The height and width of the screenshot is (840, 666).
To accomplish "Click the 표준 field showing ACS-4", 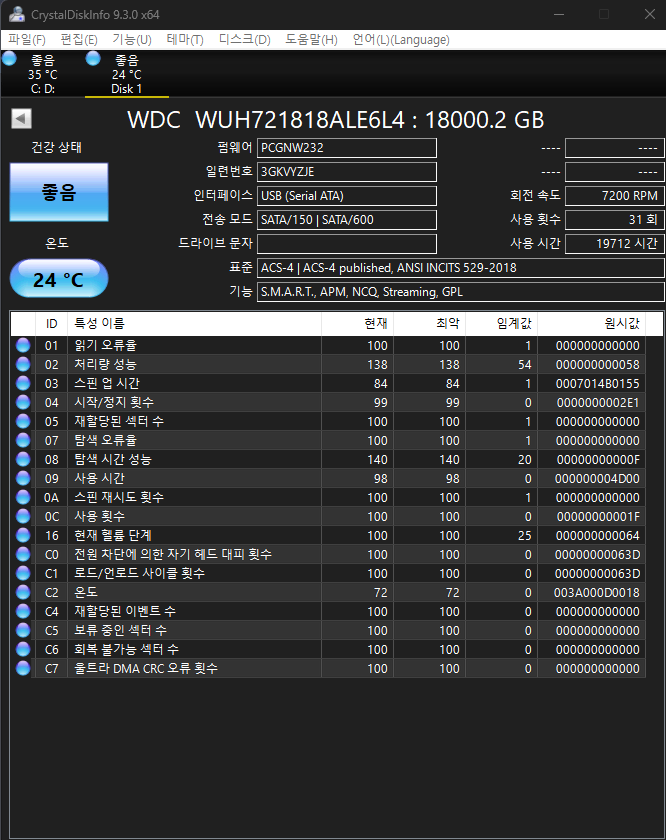I will pos(460,268).
